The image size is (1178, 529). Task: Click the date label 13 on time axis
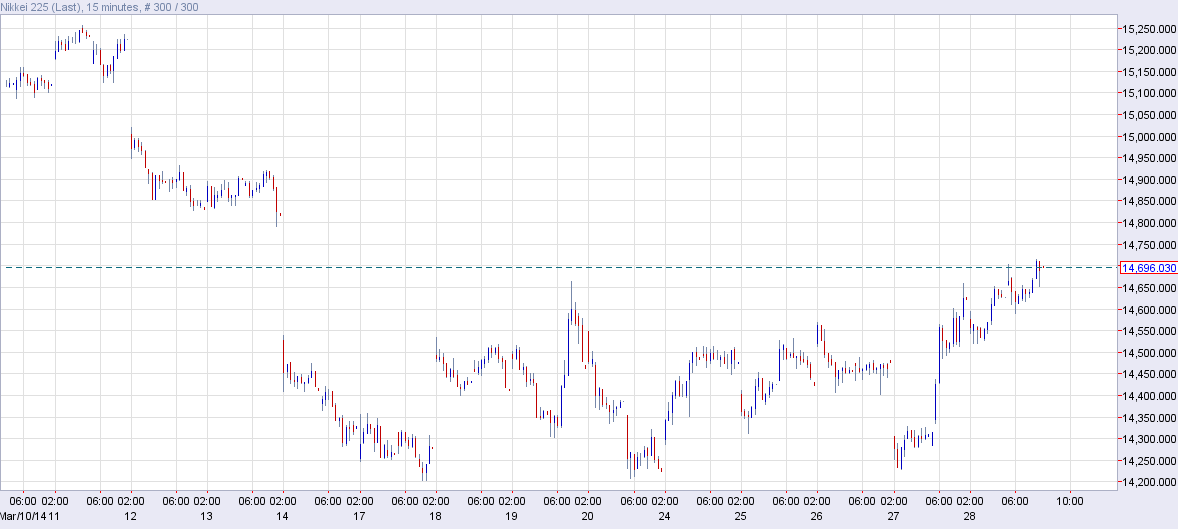pos(207,516)
